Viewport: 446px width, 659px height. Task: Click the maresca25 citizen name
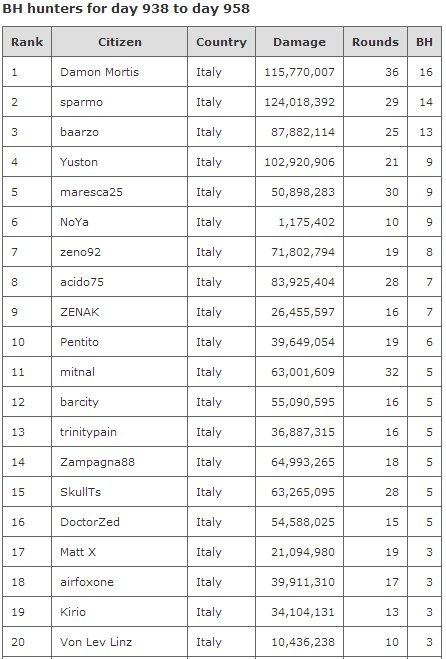pyautogui.click(x=91, y=192)
